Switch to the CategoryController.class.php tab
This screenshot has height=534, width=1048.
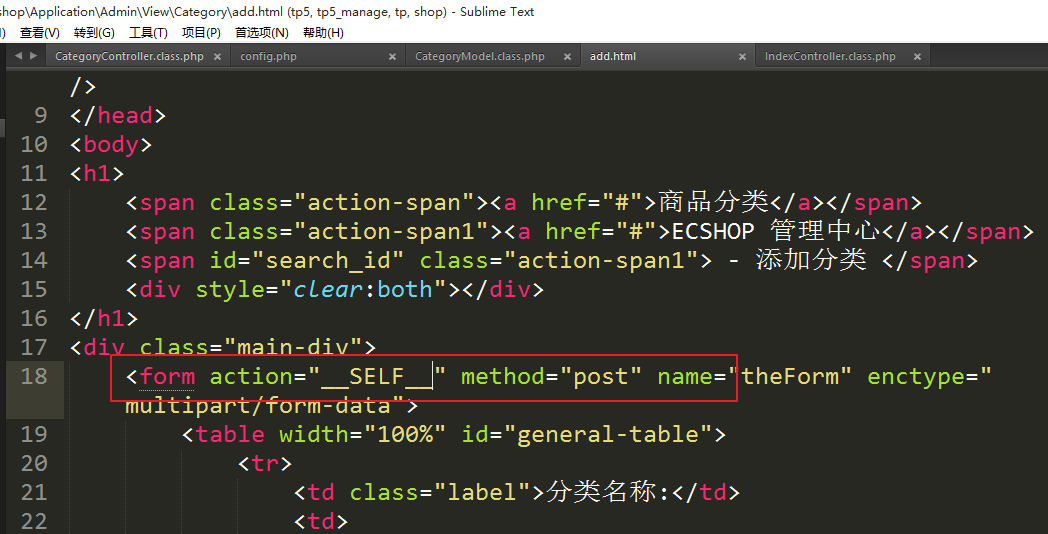coord(129,57)
